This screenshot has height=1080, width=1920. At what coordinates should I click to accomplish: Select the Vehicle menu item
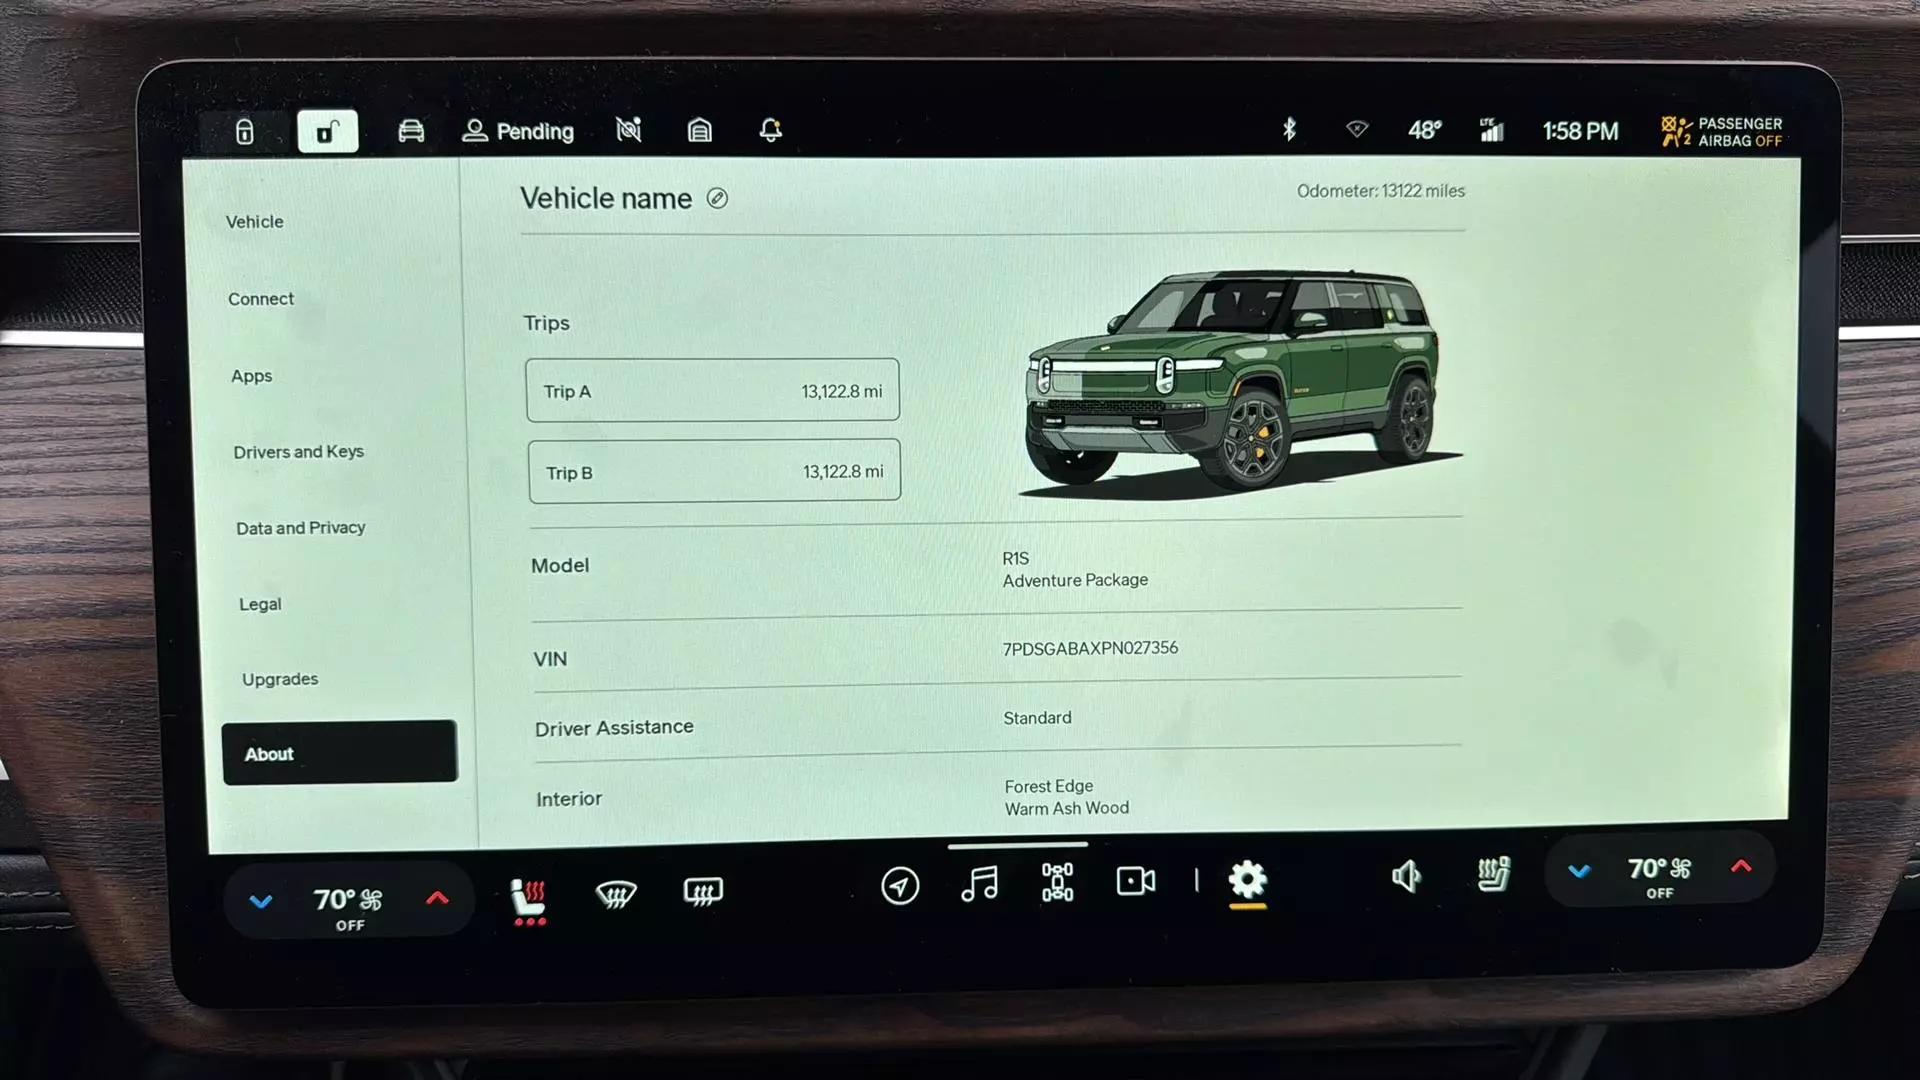pyautogui.click(x=255, y=220)
